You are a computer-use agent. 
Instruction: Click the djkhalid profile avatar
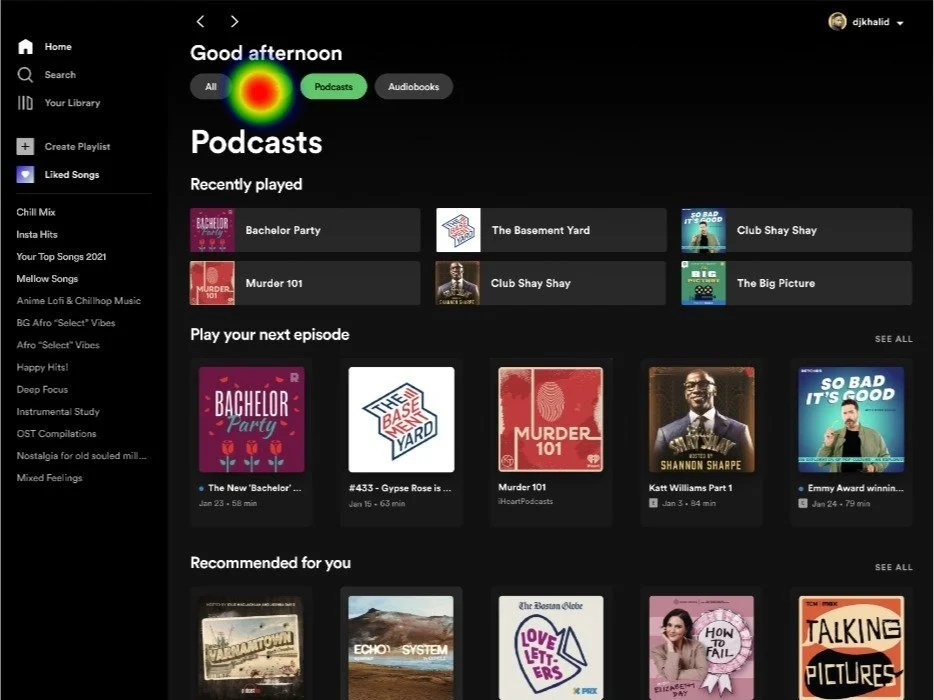pyautogui.click(x=838, y=22)
